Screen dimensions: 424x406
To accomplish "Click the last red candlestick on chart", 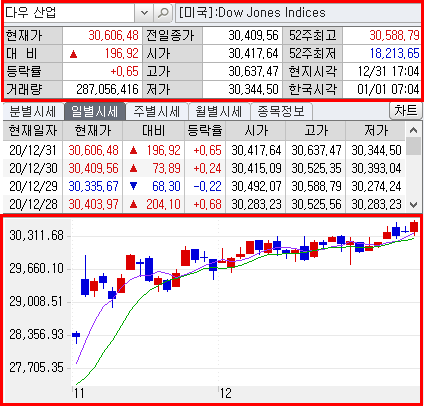I will (x=414, y=227).
